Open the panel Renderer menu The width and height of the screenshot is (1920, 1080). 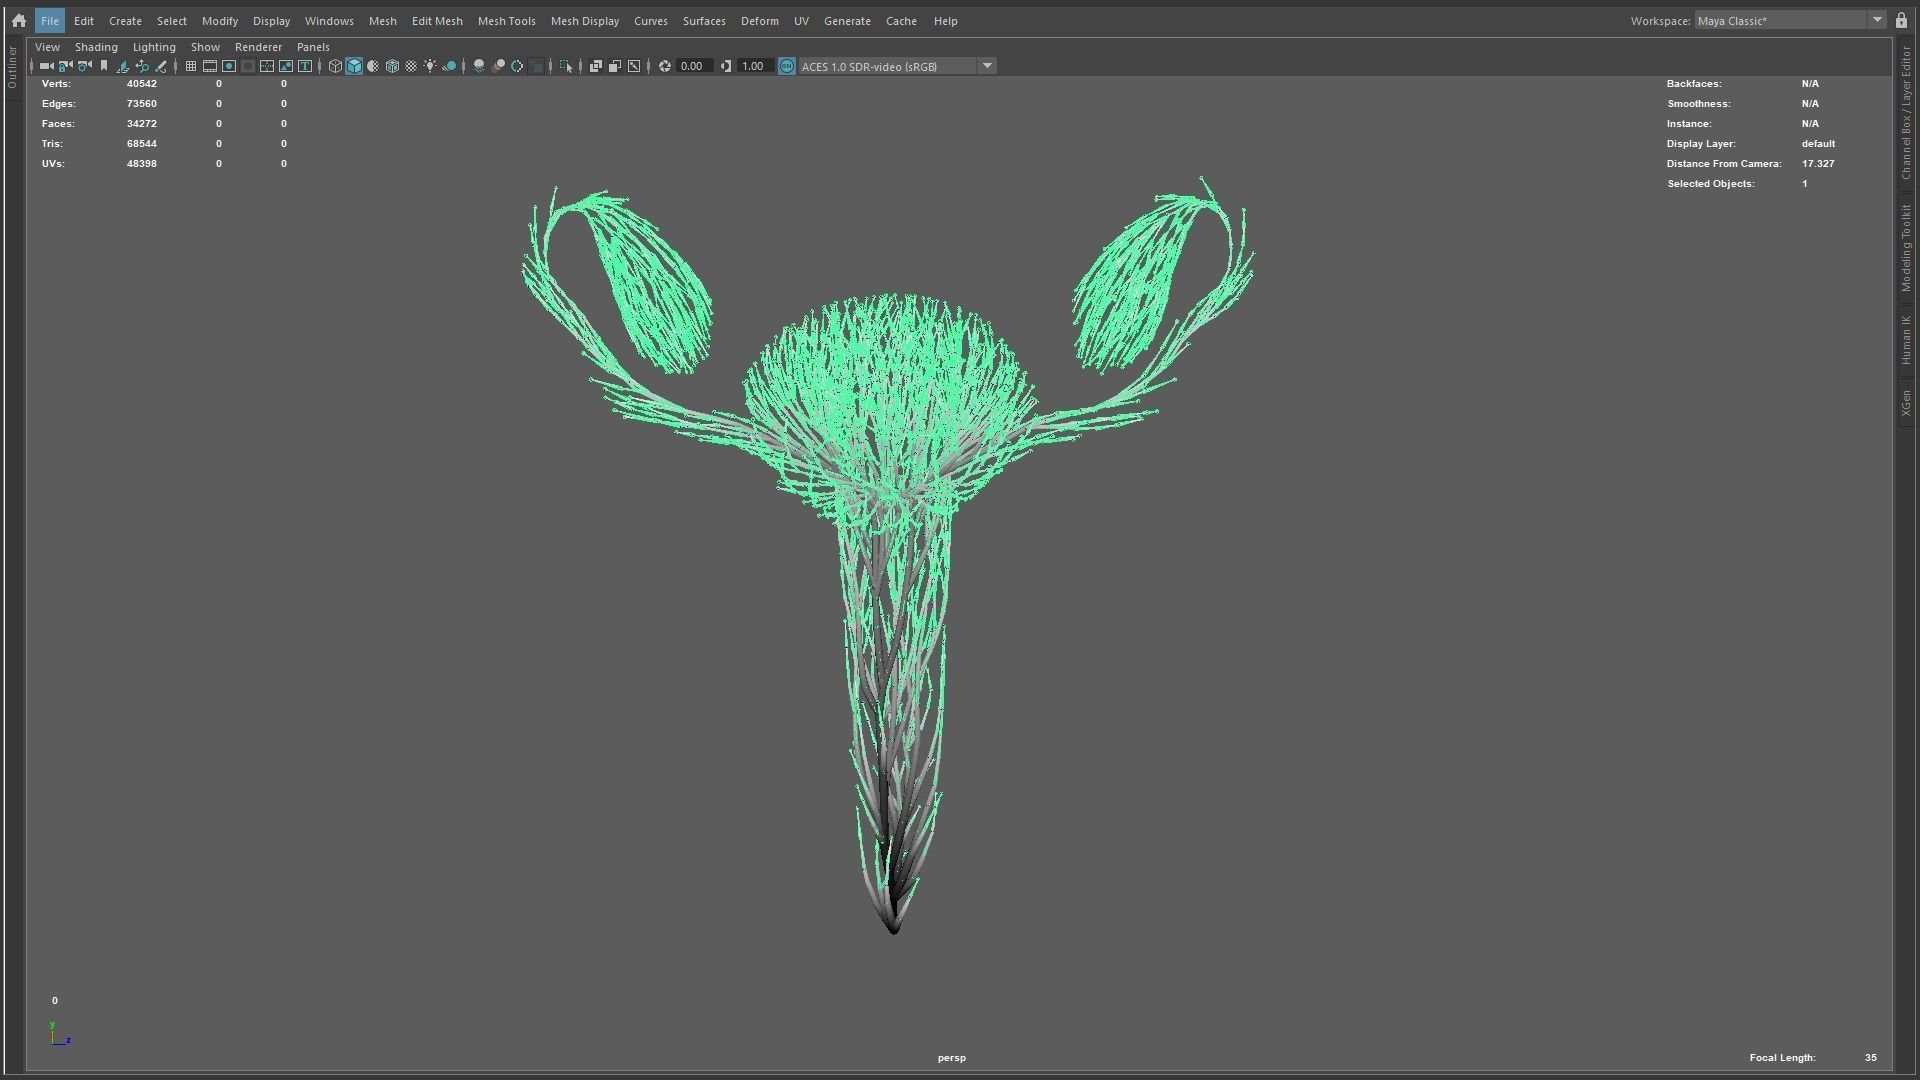click(258, 47)
